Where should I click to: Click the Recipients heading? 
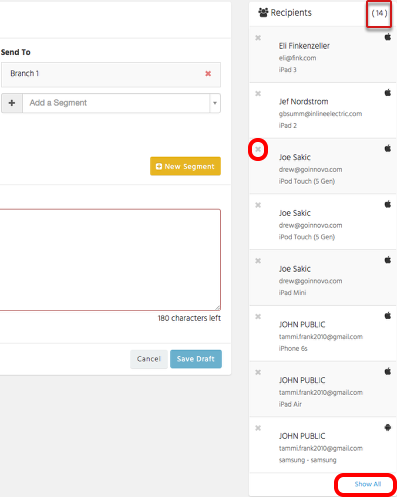(291, 13)
